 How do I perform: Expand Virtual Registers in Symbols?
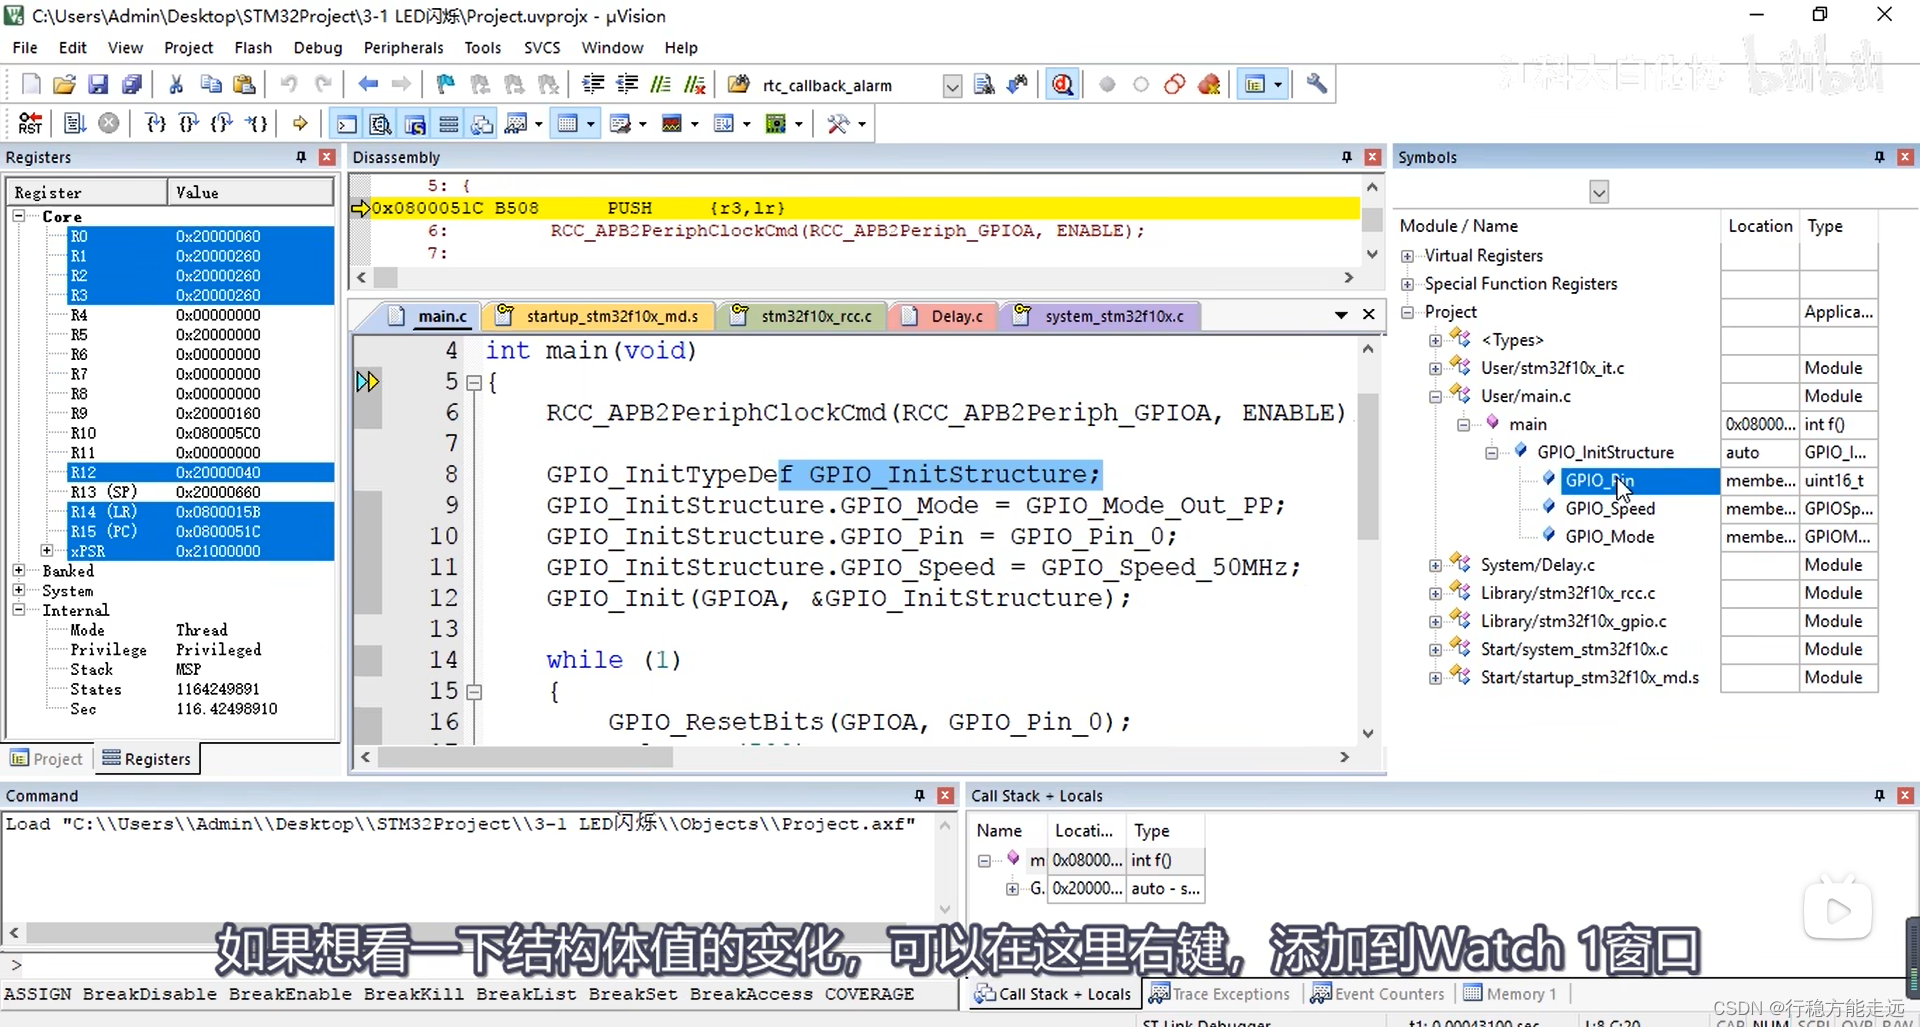point(1407,256)
